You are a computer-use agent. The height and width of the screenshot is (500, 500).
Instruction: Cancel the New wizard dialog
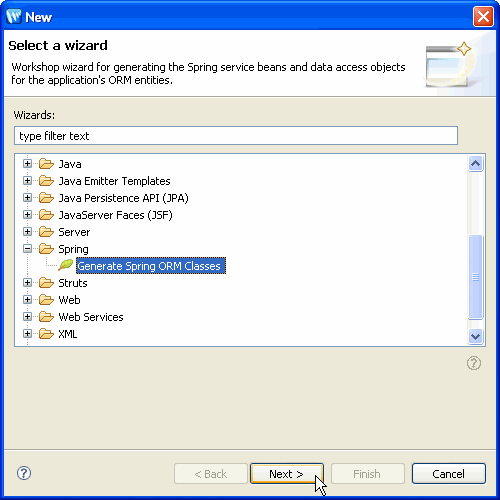[x=449, y=473]
